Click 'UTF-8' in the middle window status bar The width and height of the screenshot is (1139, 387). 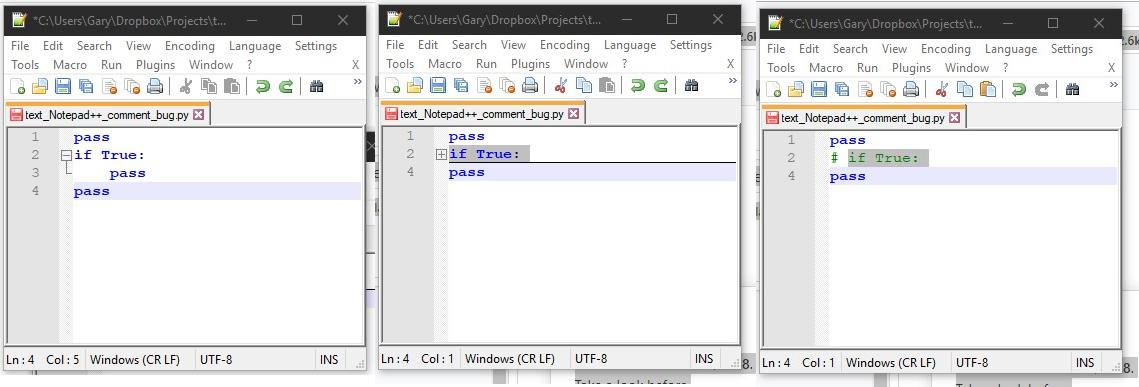click(x=591, y=359)
